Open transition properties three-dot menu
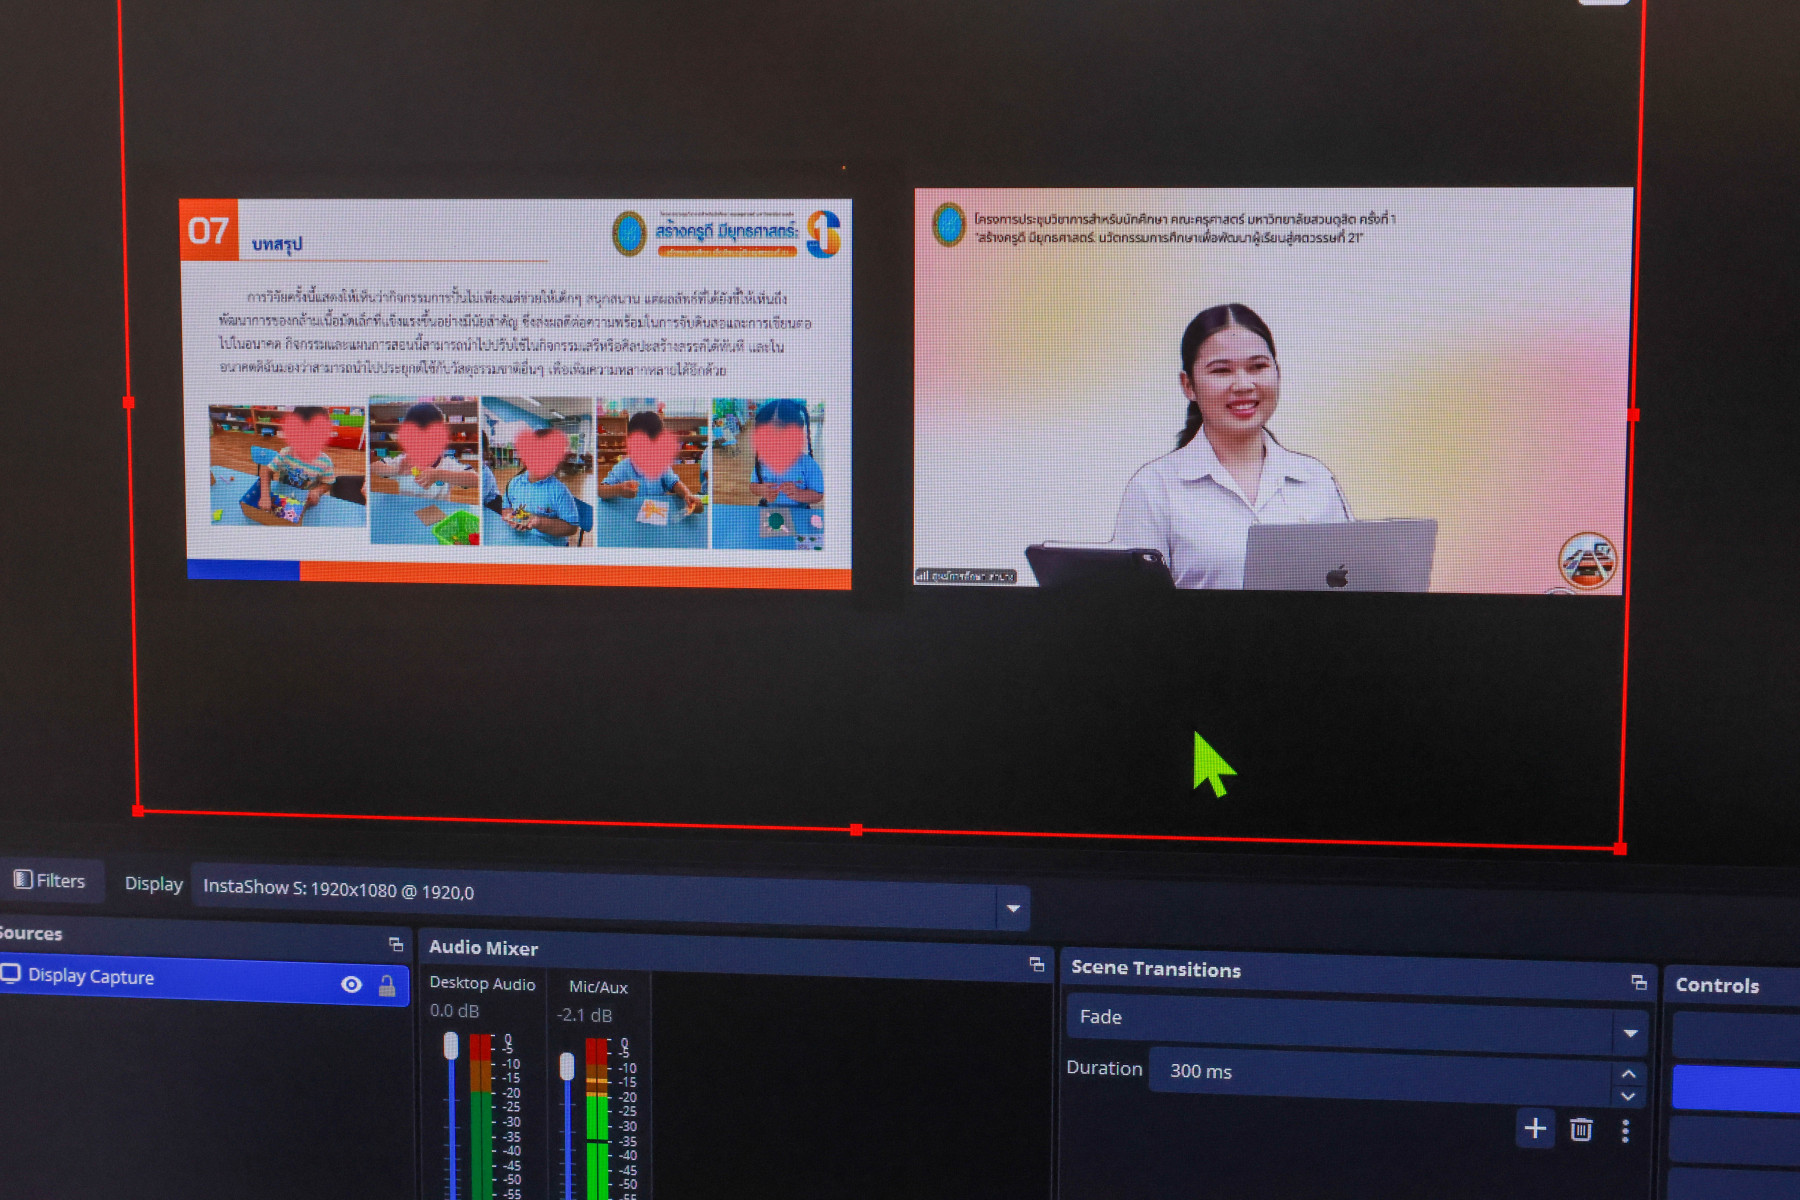Image resolution: width=1800 pixels, height=1200 pixels. tap(1625, 1131)
